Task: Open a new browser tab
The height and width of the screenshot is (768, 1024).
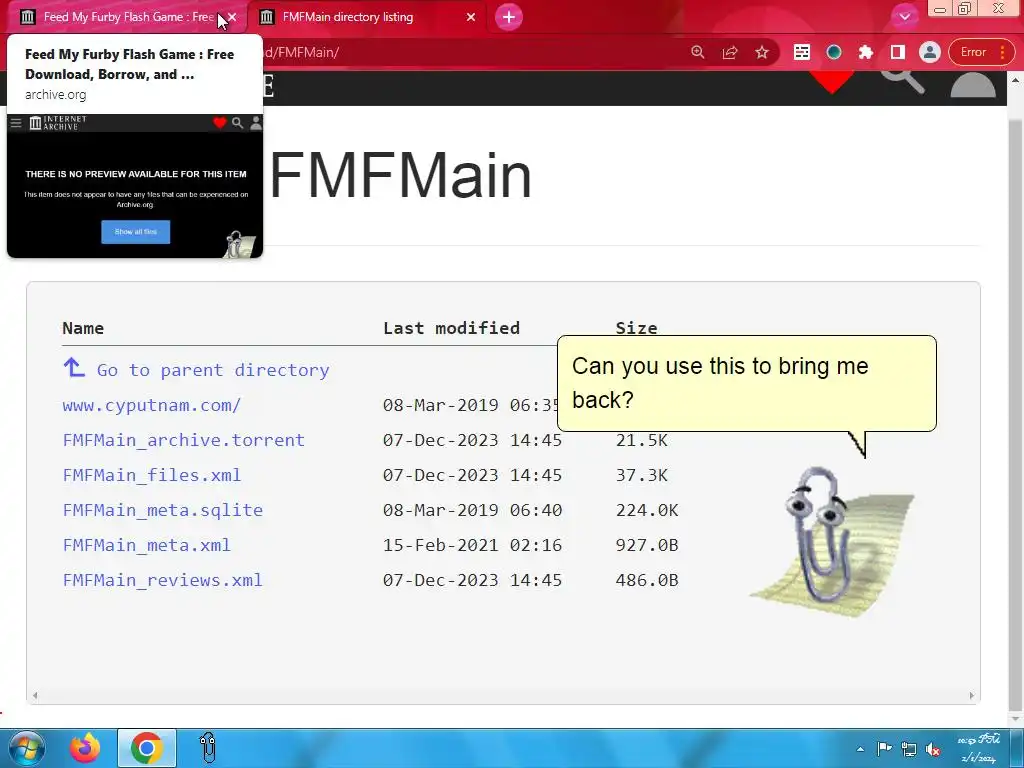Action: [509, 17]
